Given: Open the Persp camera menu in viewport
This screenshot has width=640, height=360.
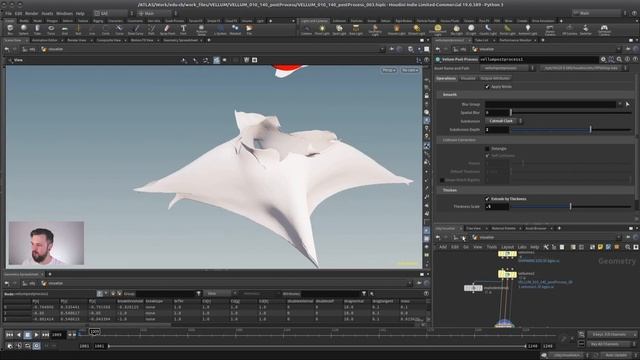Looking at the screenshot, I should tap(388, 70).
